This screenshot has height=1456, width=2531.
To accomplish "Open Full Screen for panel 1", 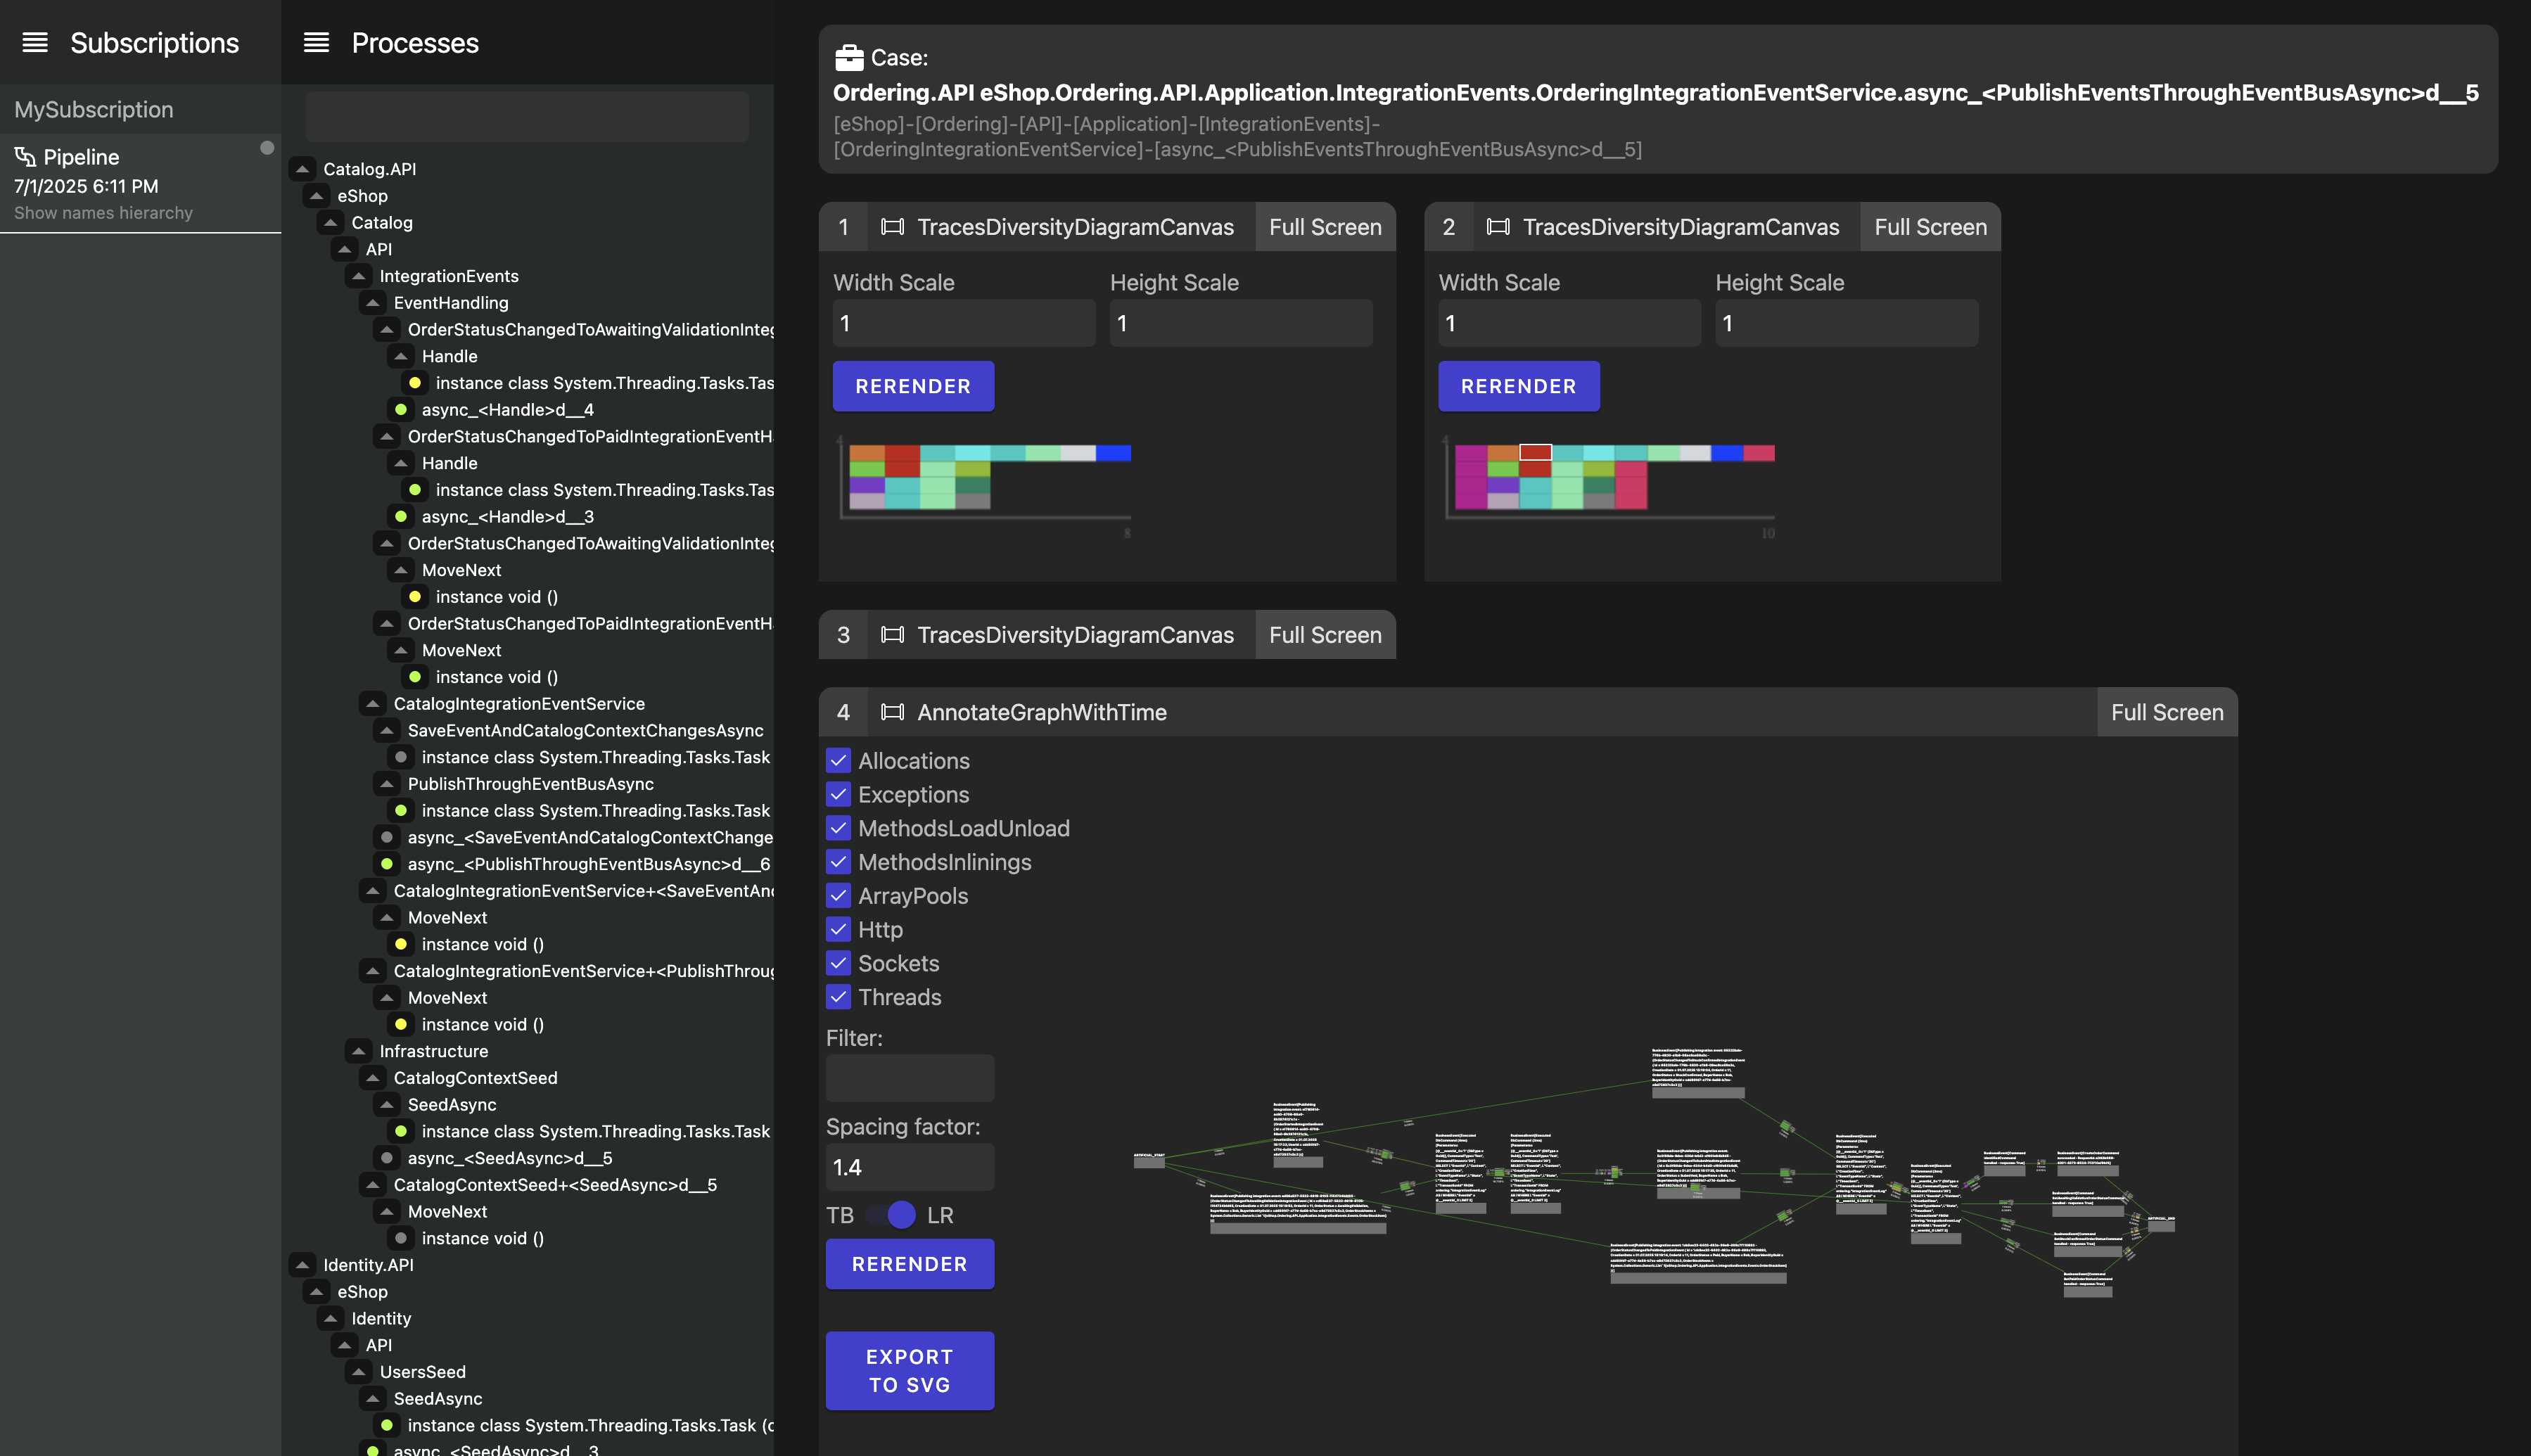I will click(1325, 227).
